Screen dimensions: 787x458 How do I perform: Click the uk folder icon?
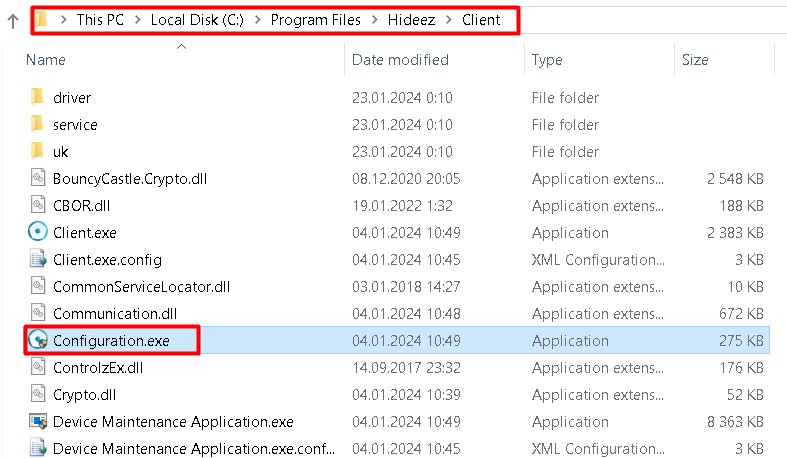pos(37,152)
